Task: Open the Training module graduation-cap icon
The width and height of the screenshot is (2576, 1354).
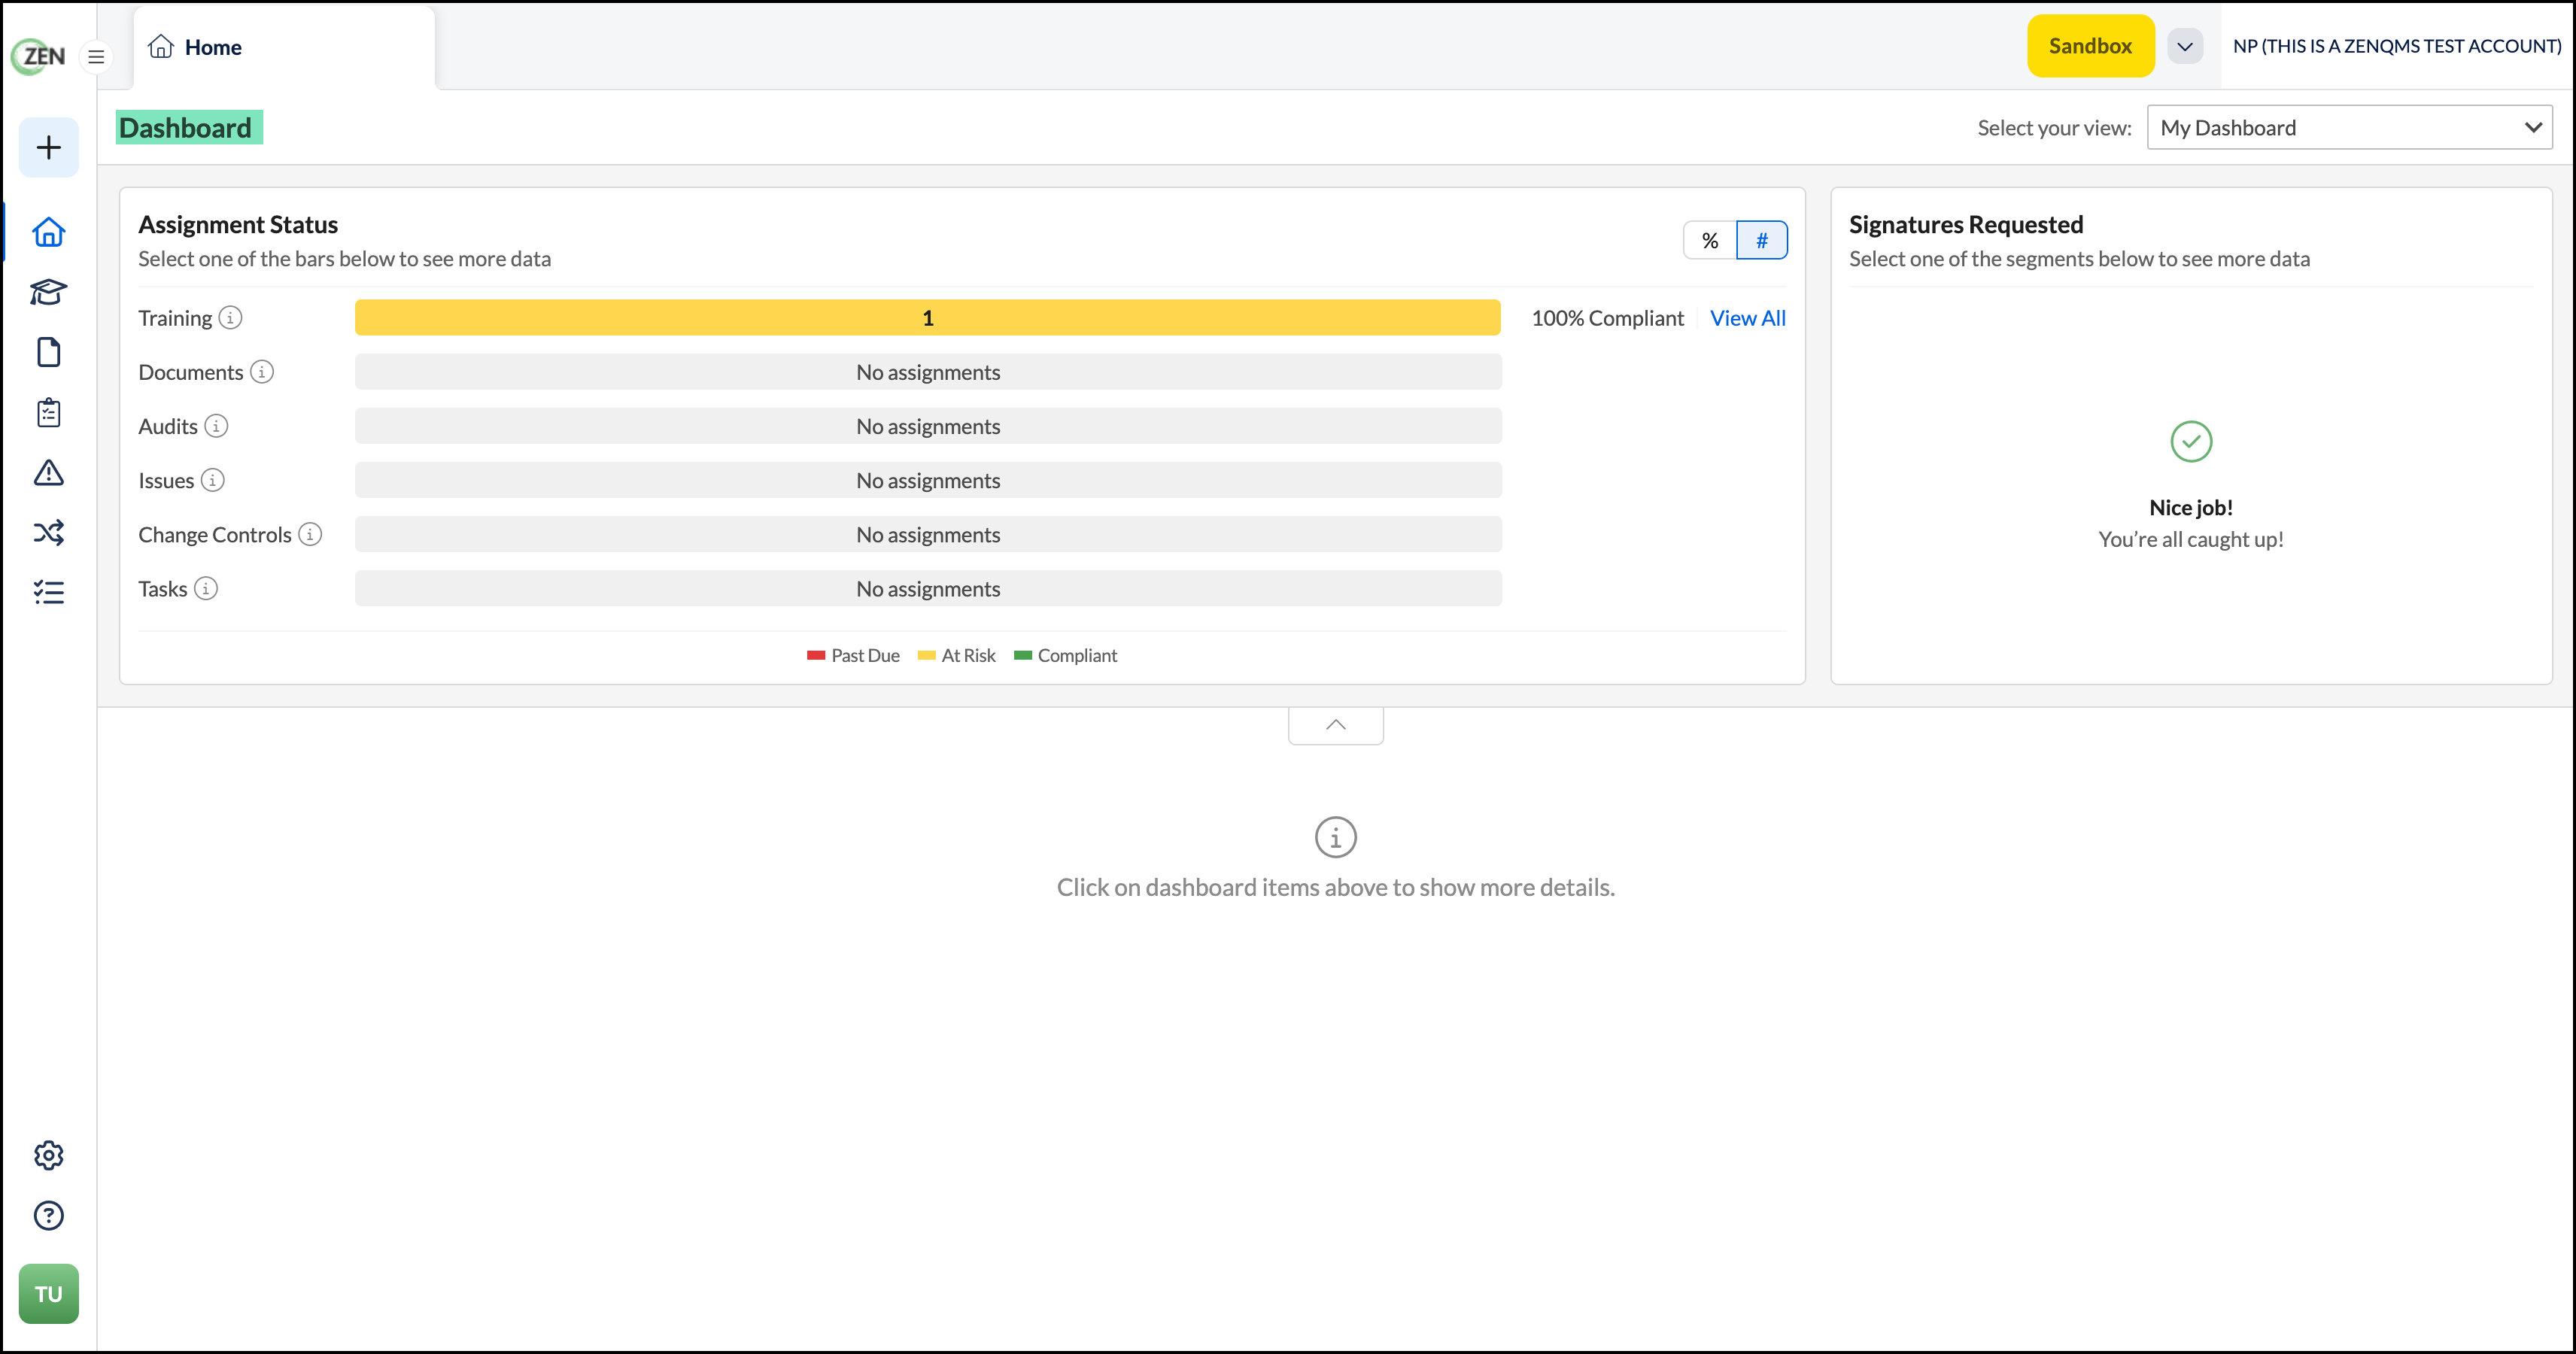Action: click(x=48, y=292)
